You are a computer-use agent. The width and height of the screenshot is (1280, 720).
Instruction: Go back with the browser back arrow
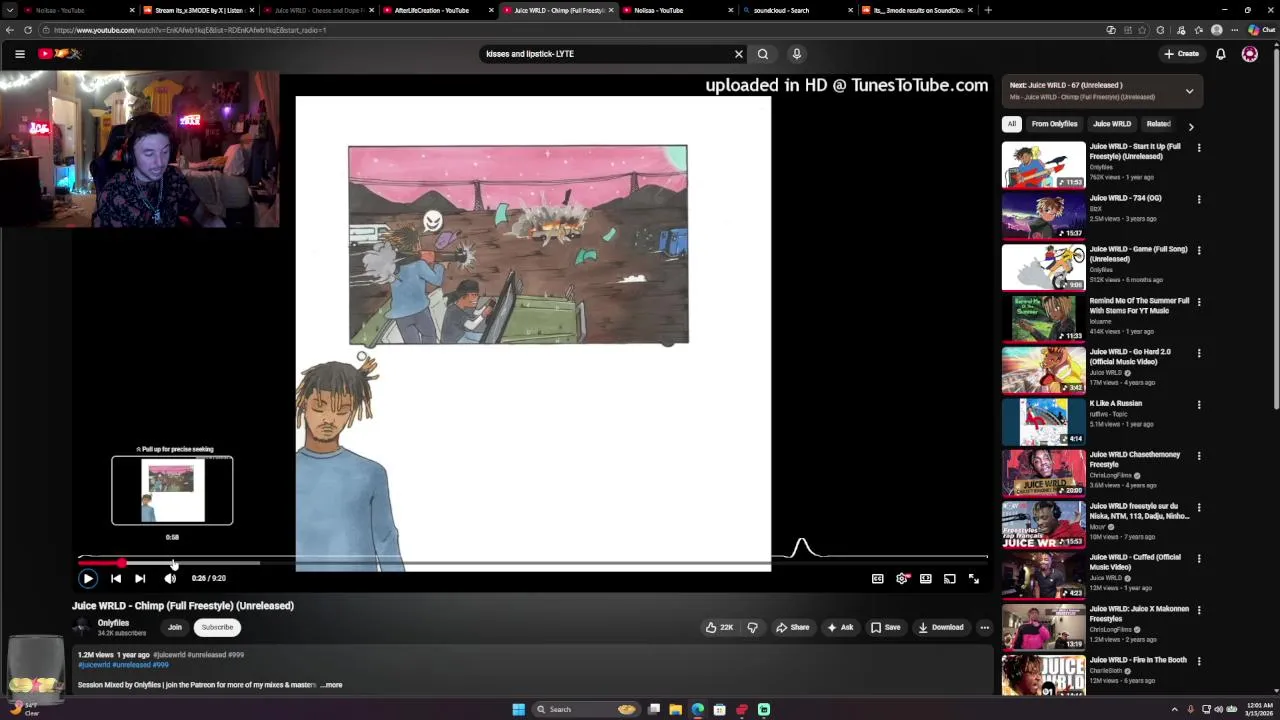[11, 30]
